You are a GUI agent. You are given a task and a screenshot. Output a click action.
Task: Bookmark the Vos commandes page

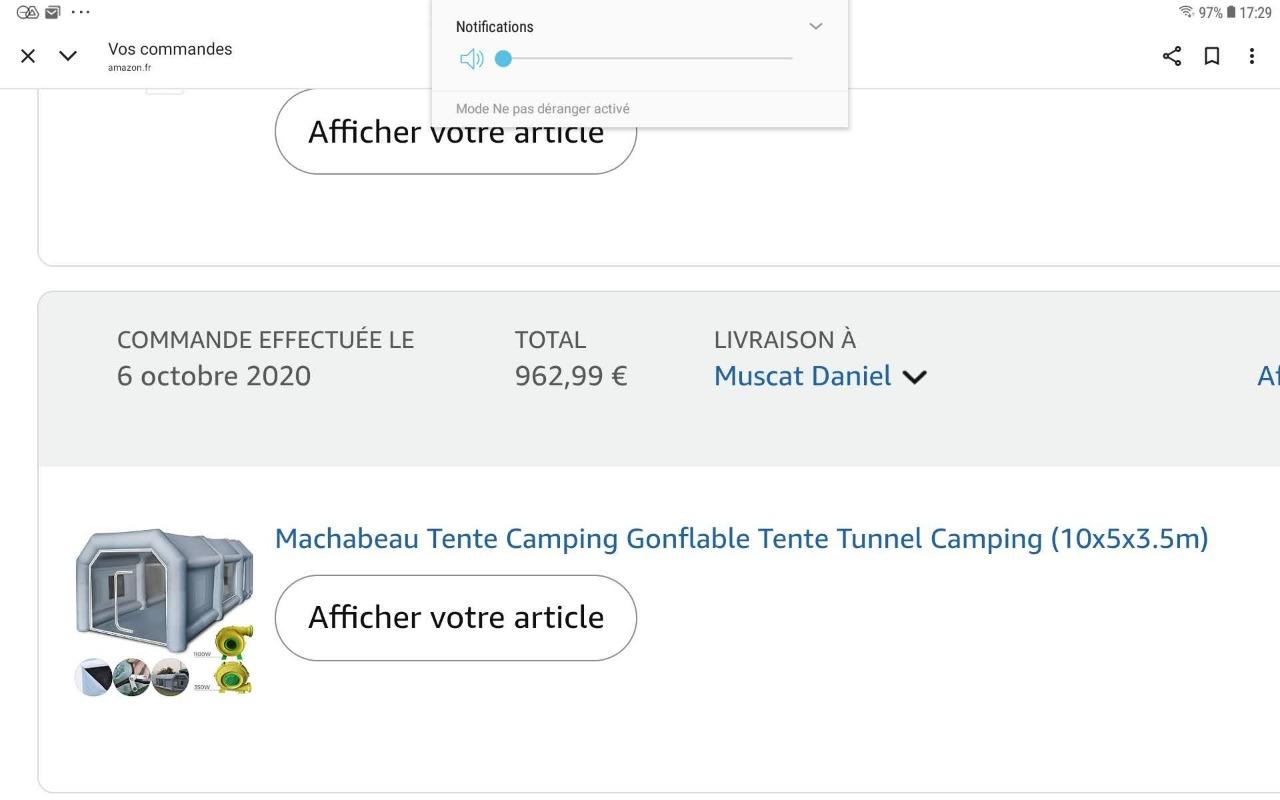point(1212,56)
